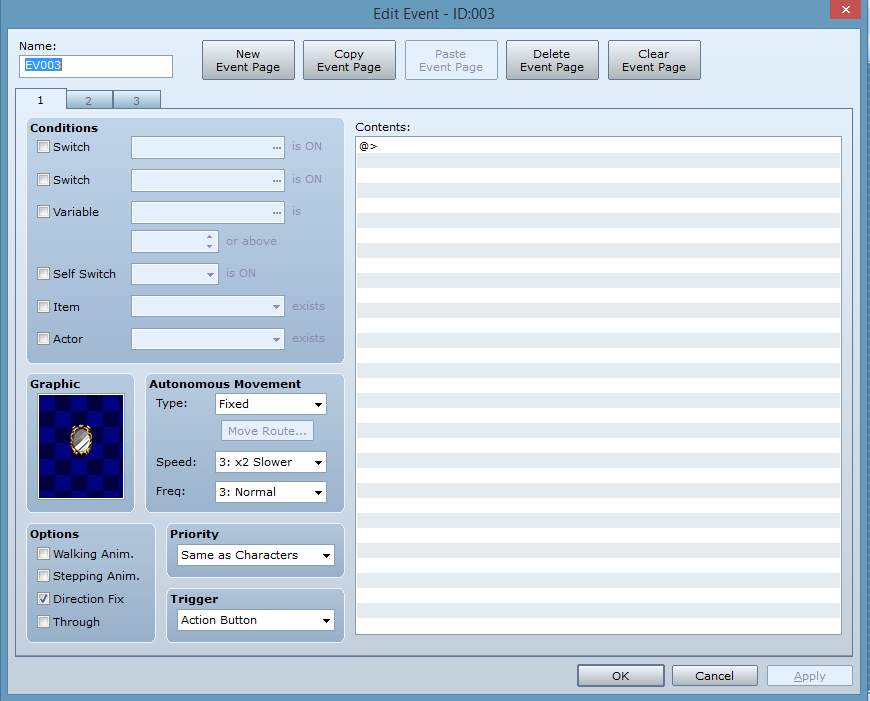The height and width of the screenshot is (701, 870).
Task: Click the event Name text field
Action: (x=96, y=66)
